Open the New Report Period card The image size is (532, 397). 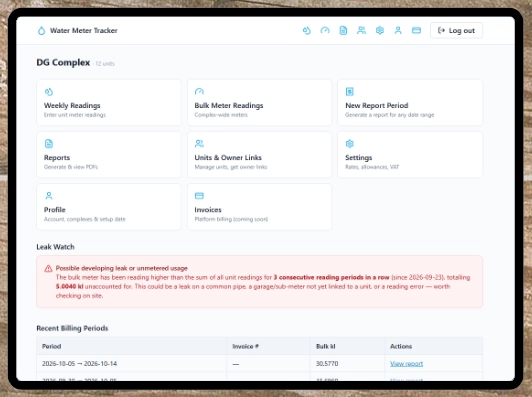pyautogui.click(x=410, y=102)
